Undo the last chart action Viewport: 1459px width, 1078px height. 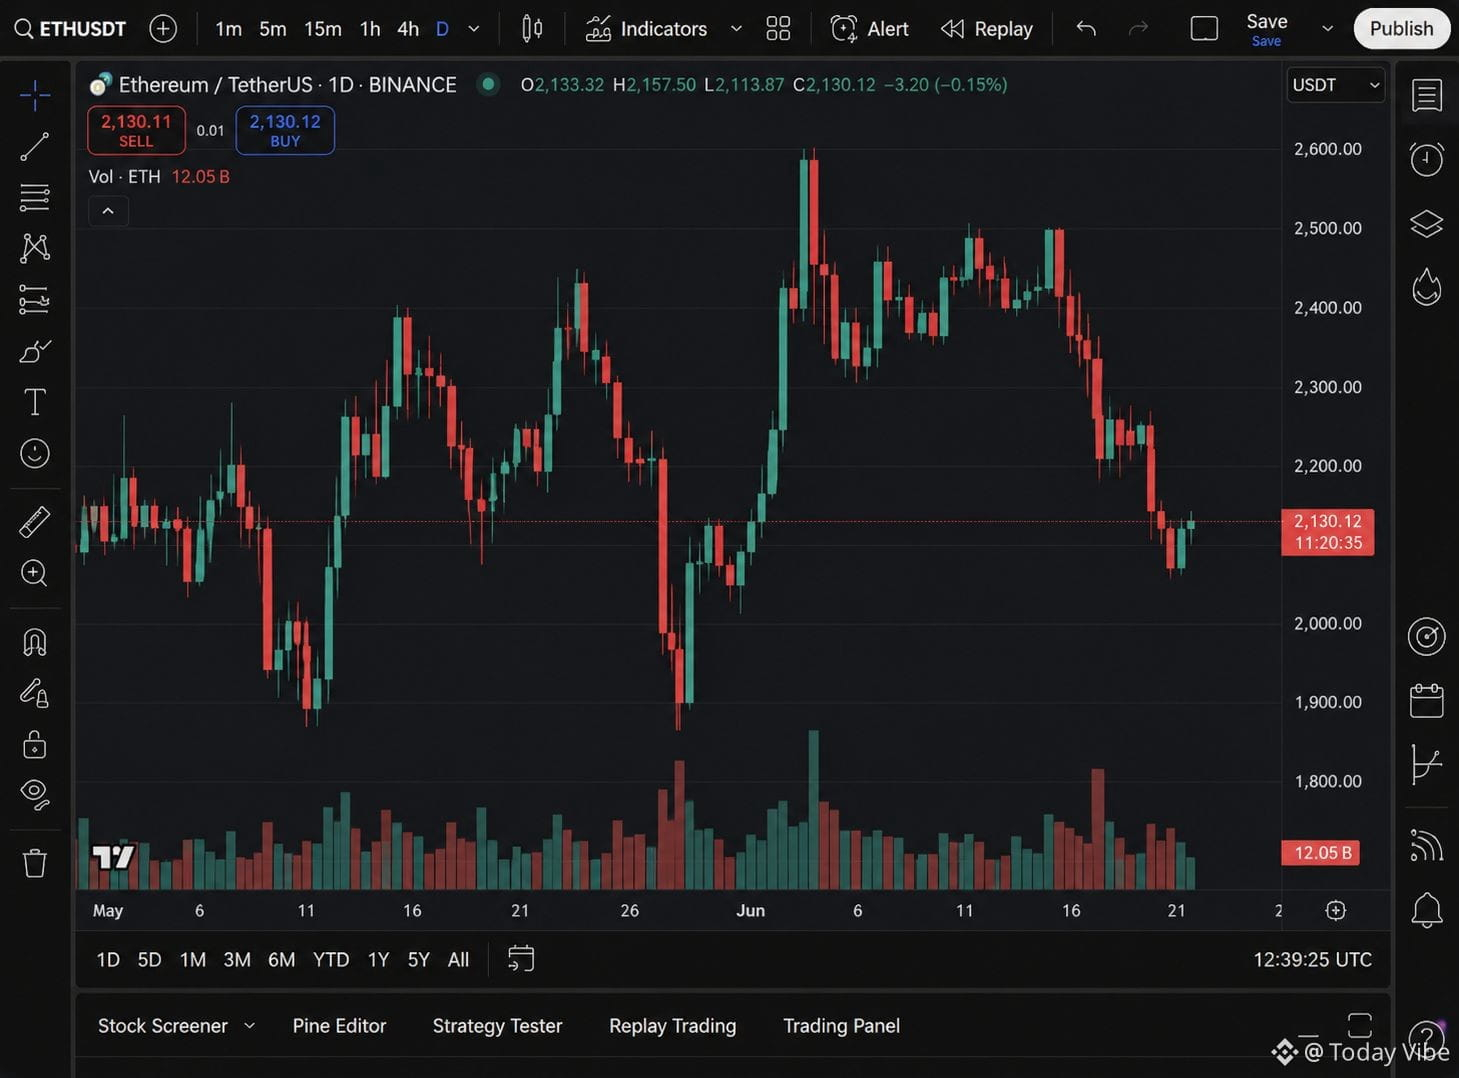(x=1086, y=29)
